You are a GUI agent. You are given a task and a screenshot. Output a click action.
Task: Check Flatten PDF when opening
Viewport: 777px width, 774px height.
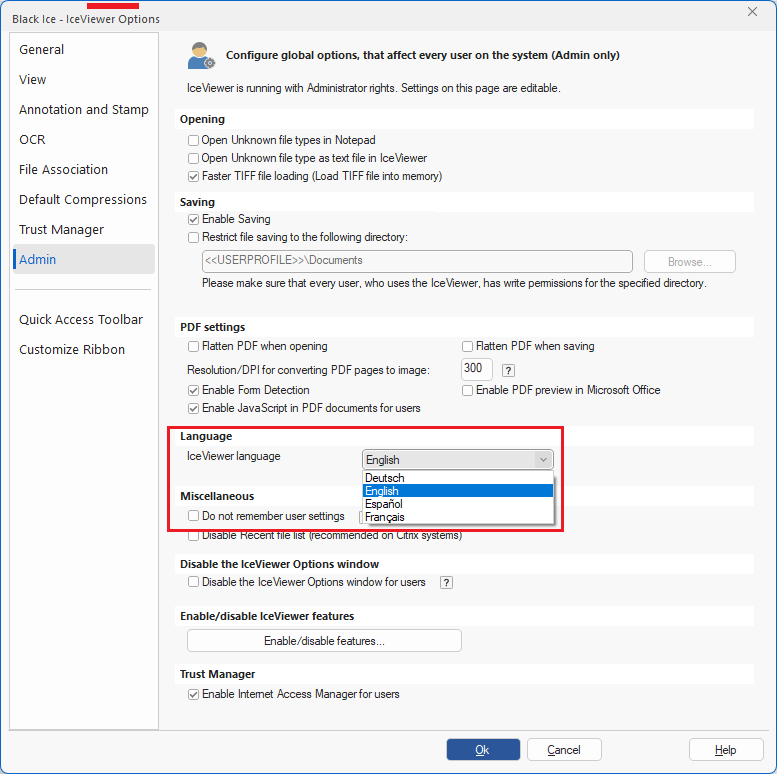193,346
